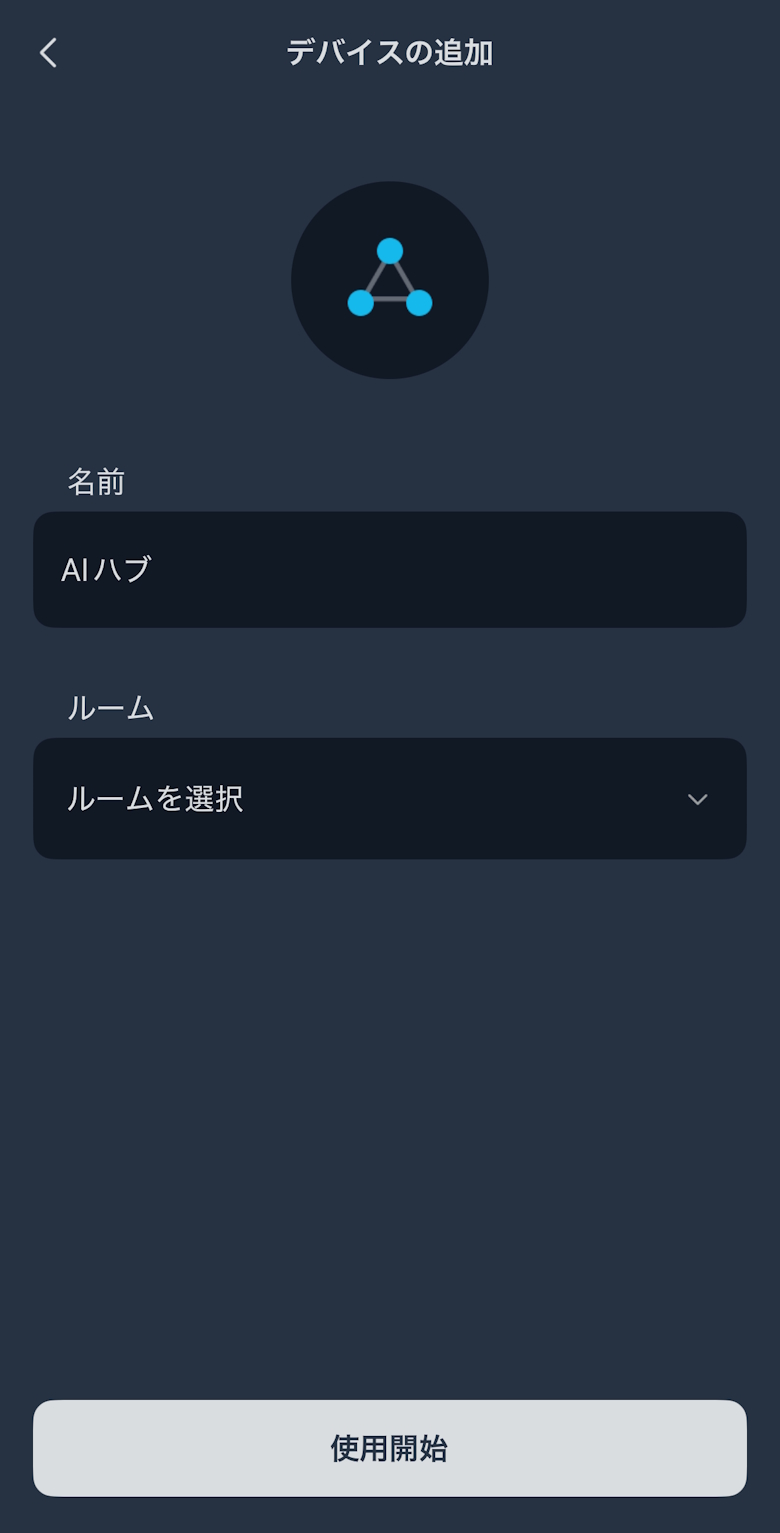This screenshot has height=1533, width=780.
Task: Click the 名前 field label
Action: tap(96, 482)
